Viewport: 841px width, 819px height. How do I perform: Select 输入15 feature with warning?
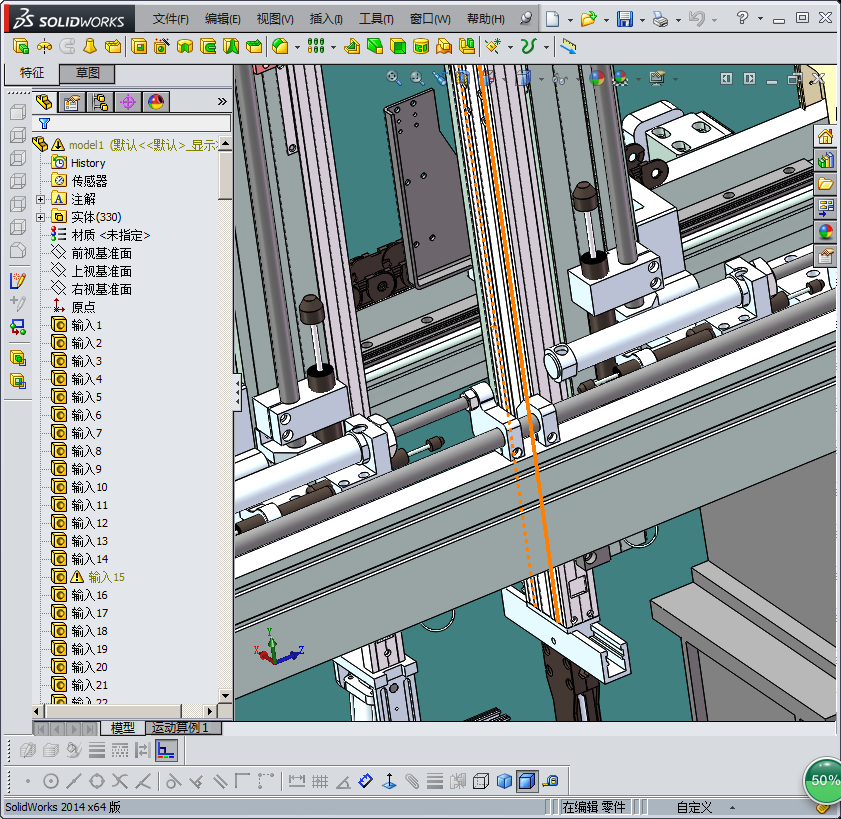coord(106,577)
